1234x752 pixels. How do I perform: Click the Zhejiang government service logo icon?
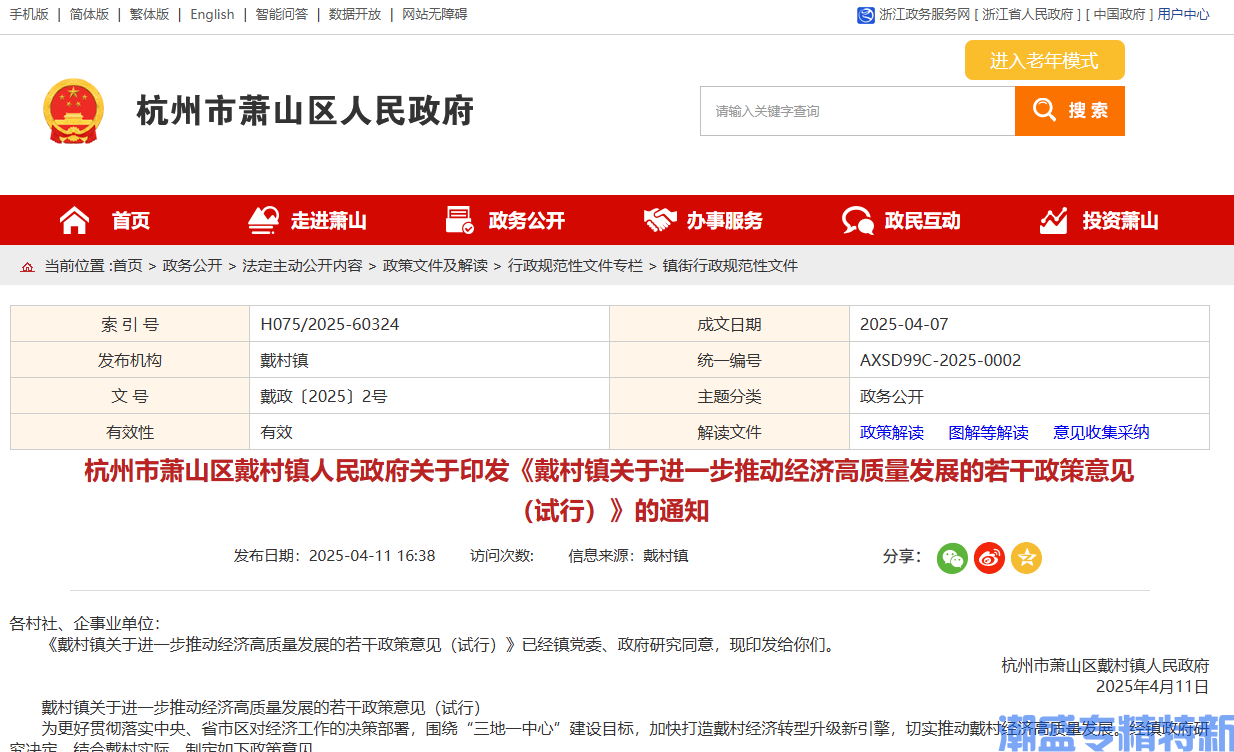866,15
